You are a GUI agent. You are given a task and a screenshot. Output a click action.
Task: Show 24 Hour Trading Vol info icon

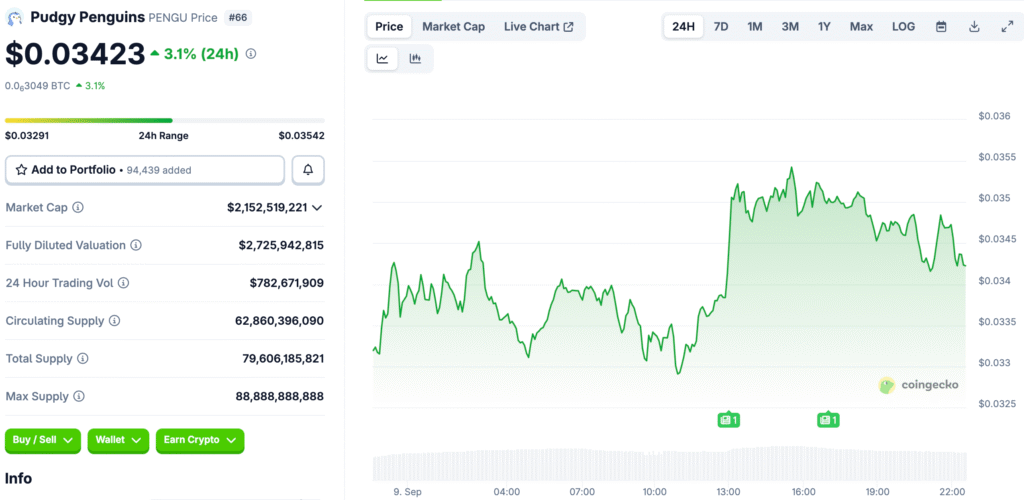[123, 283]
